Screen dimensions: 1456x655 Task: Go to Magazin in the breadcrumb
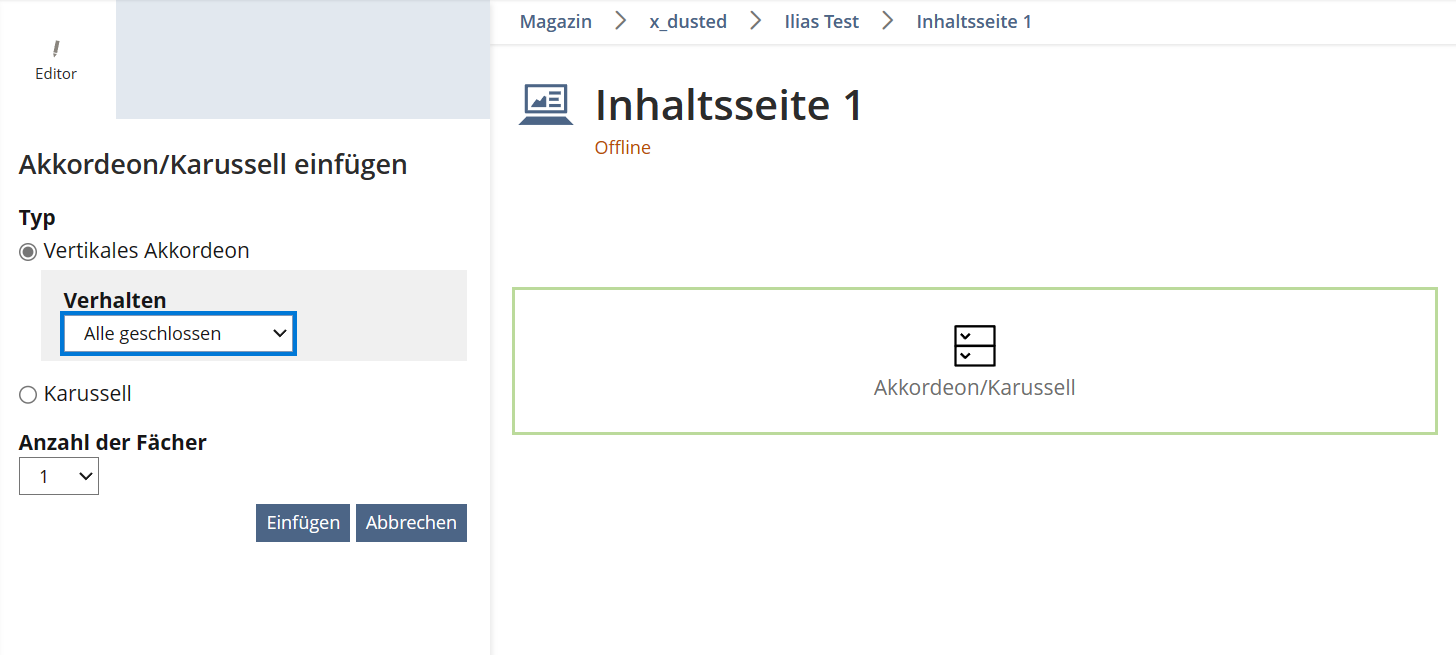pyautogui.click(x=555, y=21)
